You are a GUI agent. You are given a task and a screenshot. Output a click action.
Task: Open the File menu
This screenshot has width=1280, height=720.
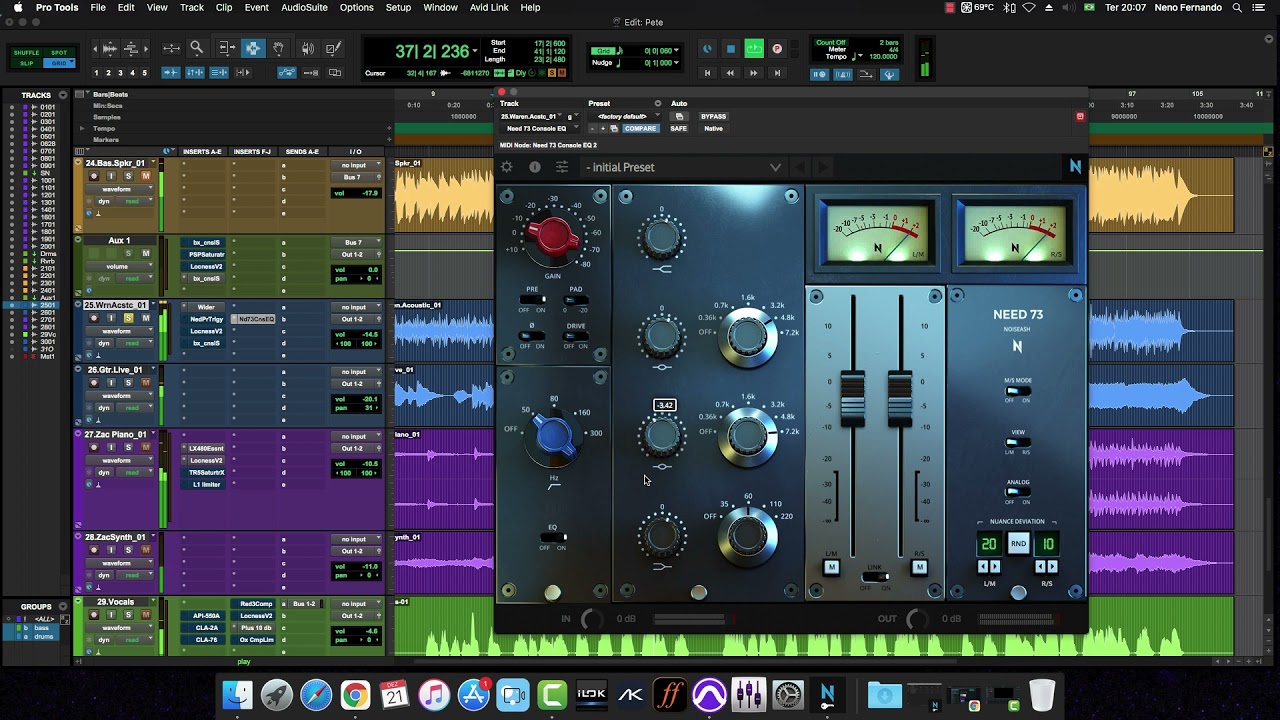[98, 7]
